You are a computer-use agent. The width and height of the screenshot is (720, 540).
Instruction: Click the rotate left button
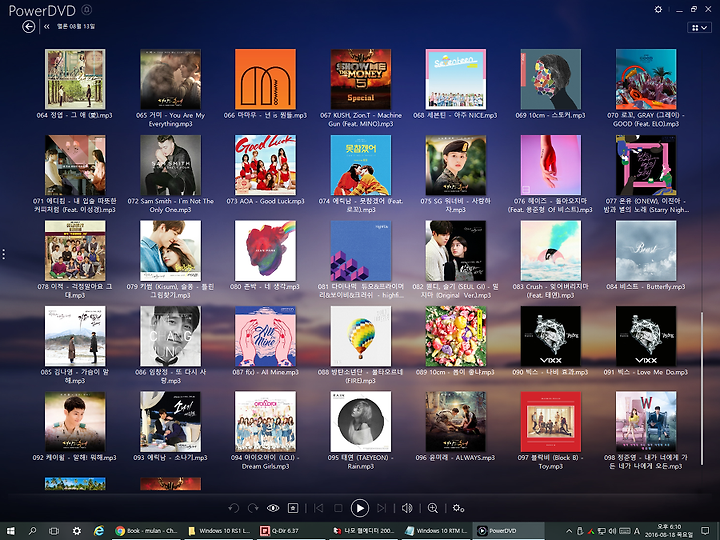click(233, 508)
